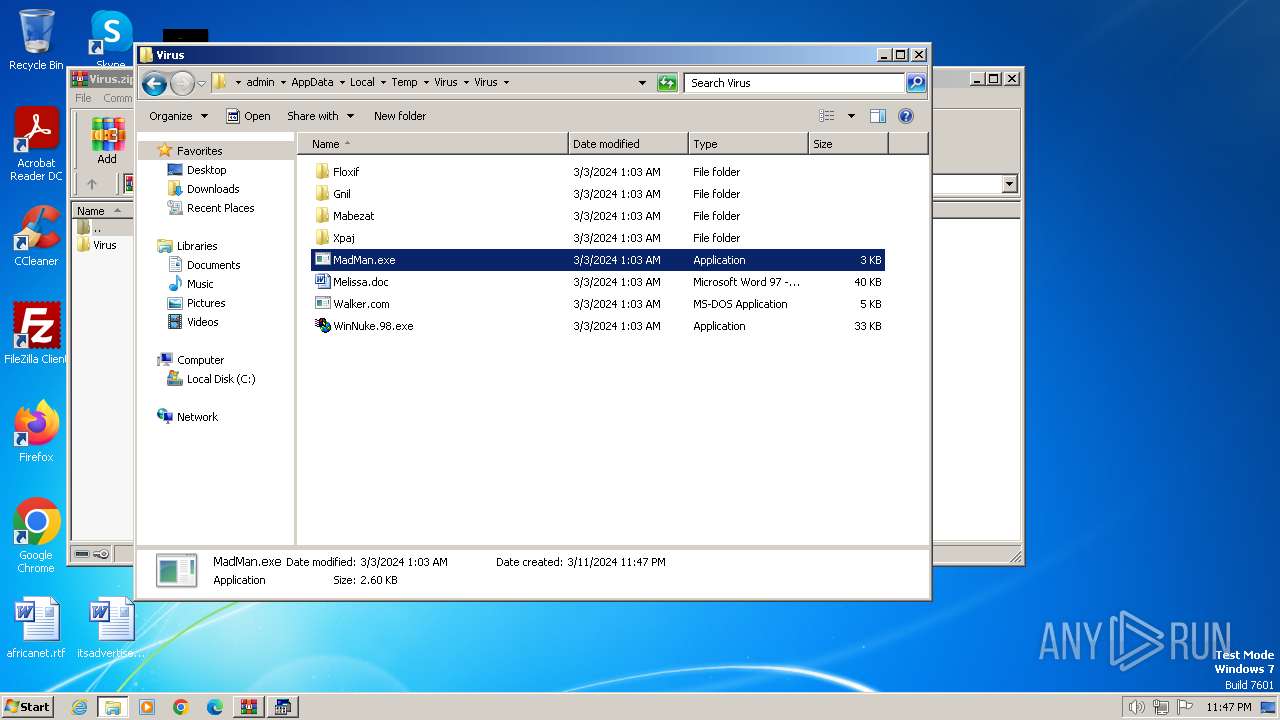Open Acrobat Reader DC desktop shortcut

pos(36,144)
